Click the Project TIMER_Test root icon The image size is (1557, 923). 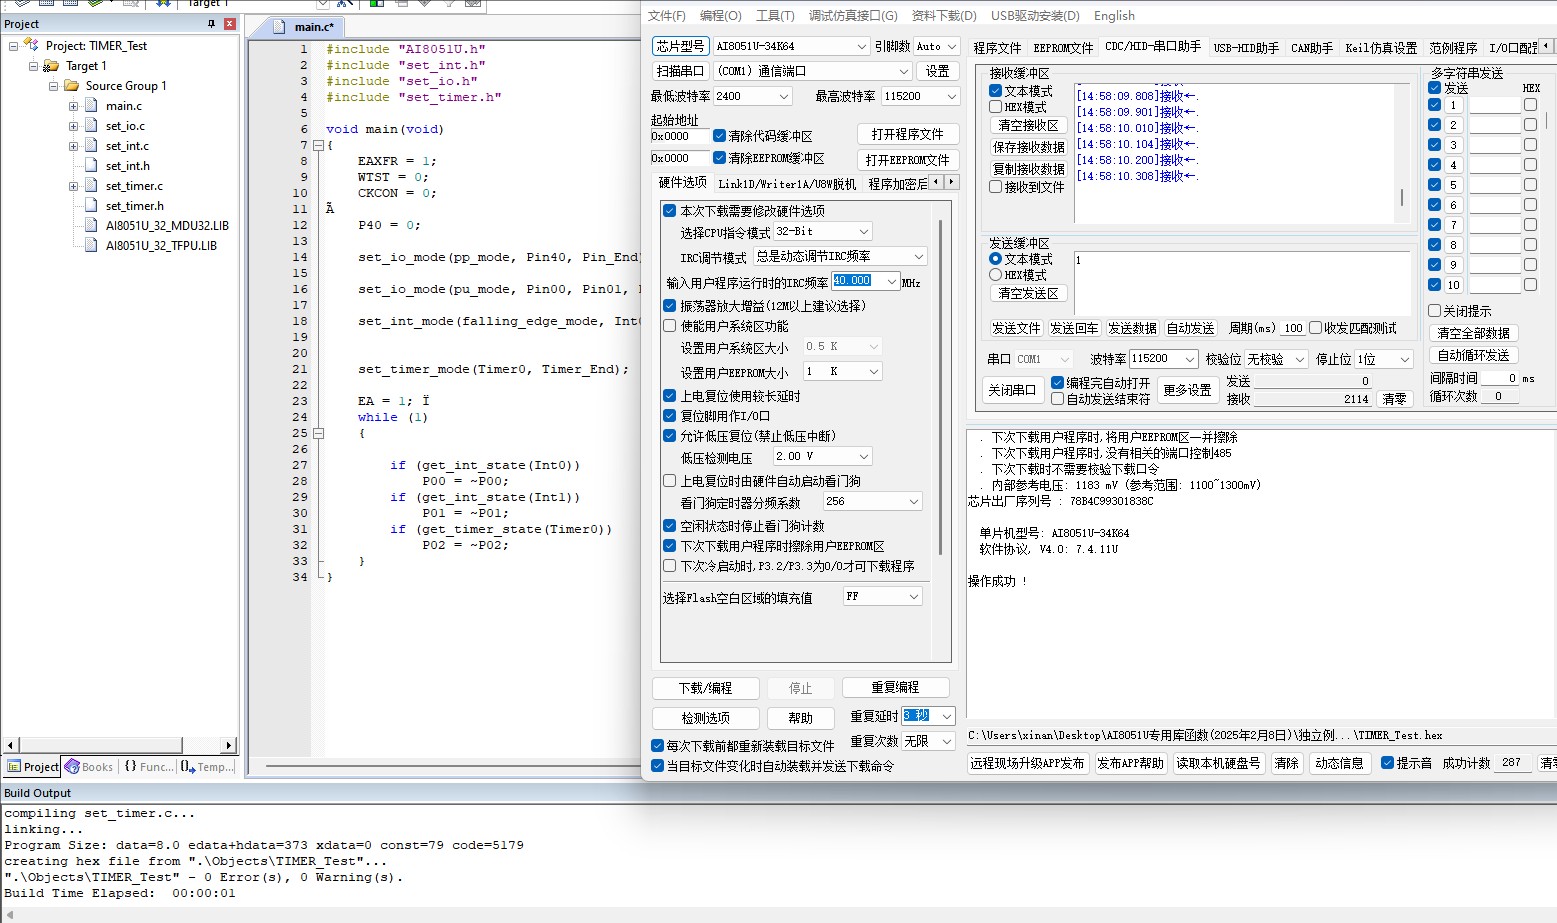tap(30, 46)
